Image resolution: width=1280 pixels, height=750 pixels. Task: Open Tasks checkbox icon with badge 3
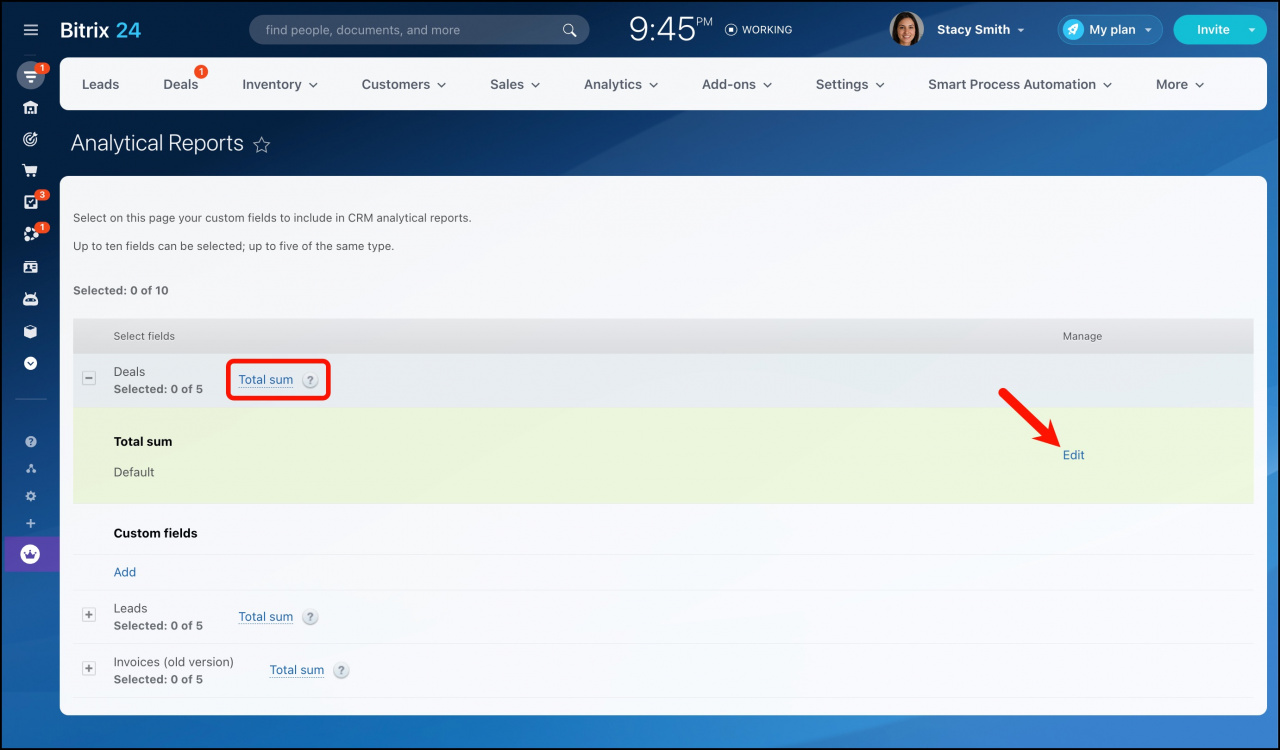coord(31,202)
